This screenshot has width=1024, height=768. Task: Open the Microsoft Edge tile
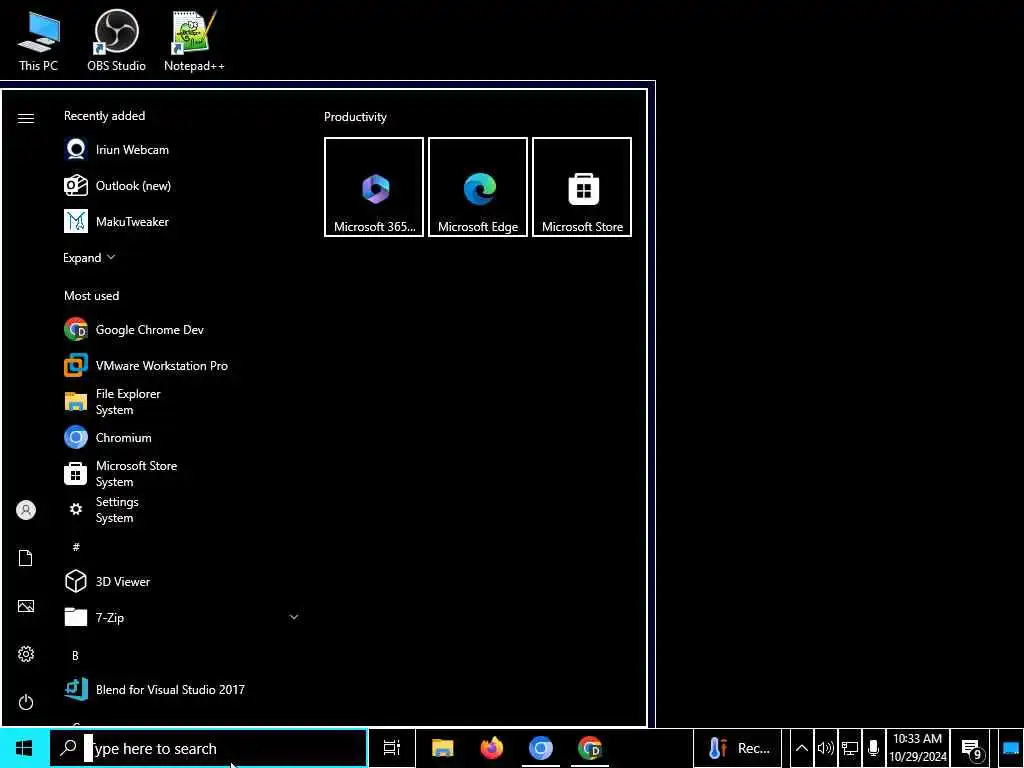[478, 187]
